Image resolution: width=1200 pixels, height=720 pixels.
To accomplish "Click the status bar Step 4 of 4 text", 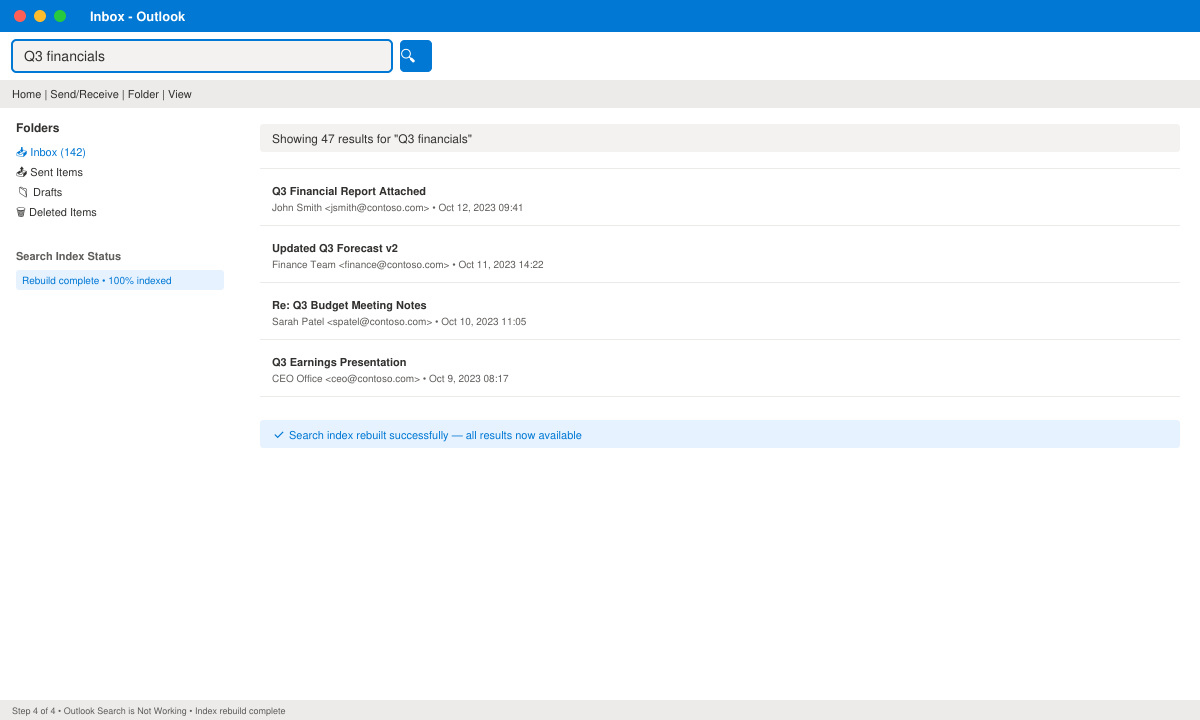I will point(149,711).
